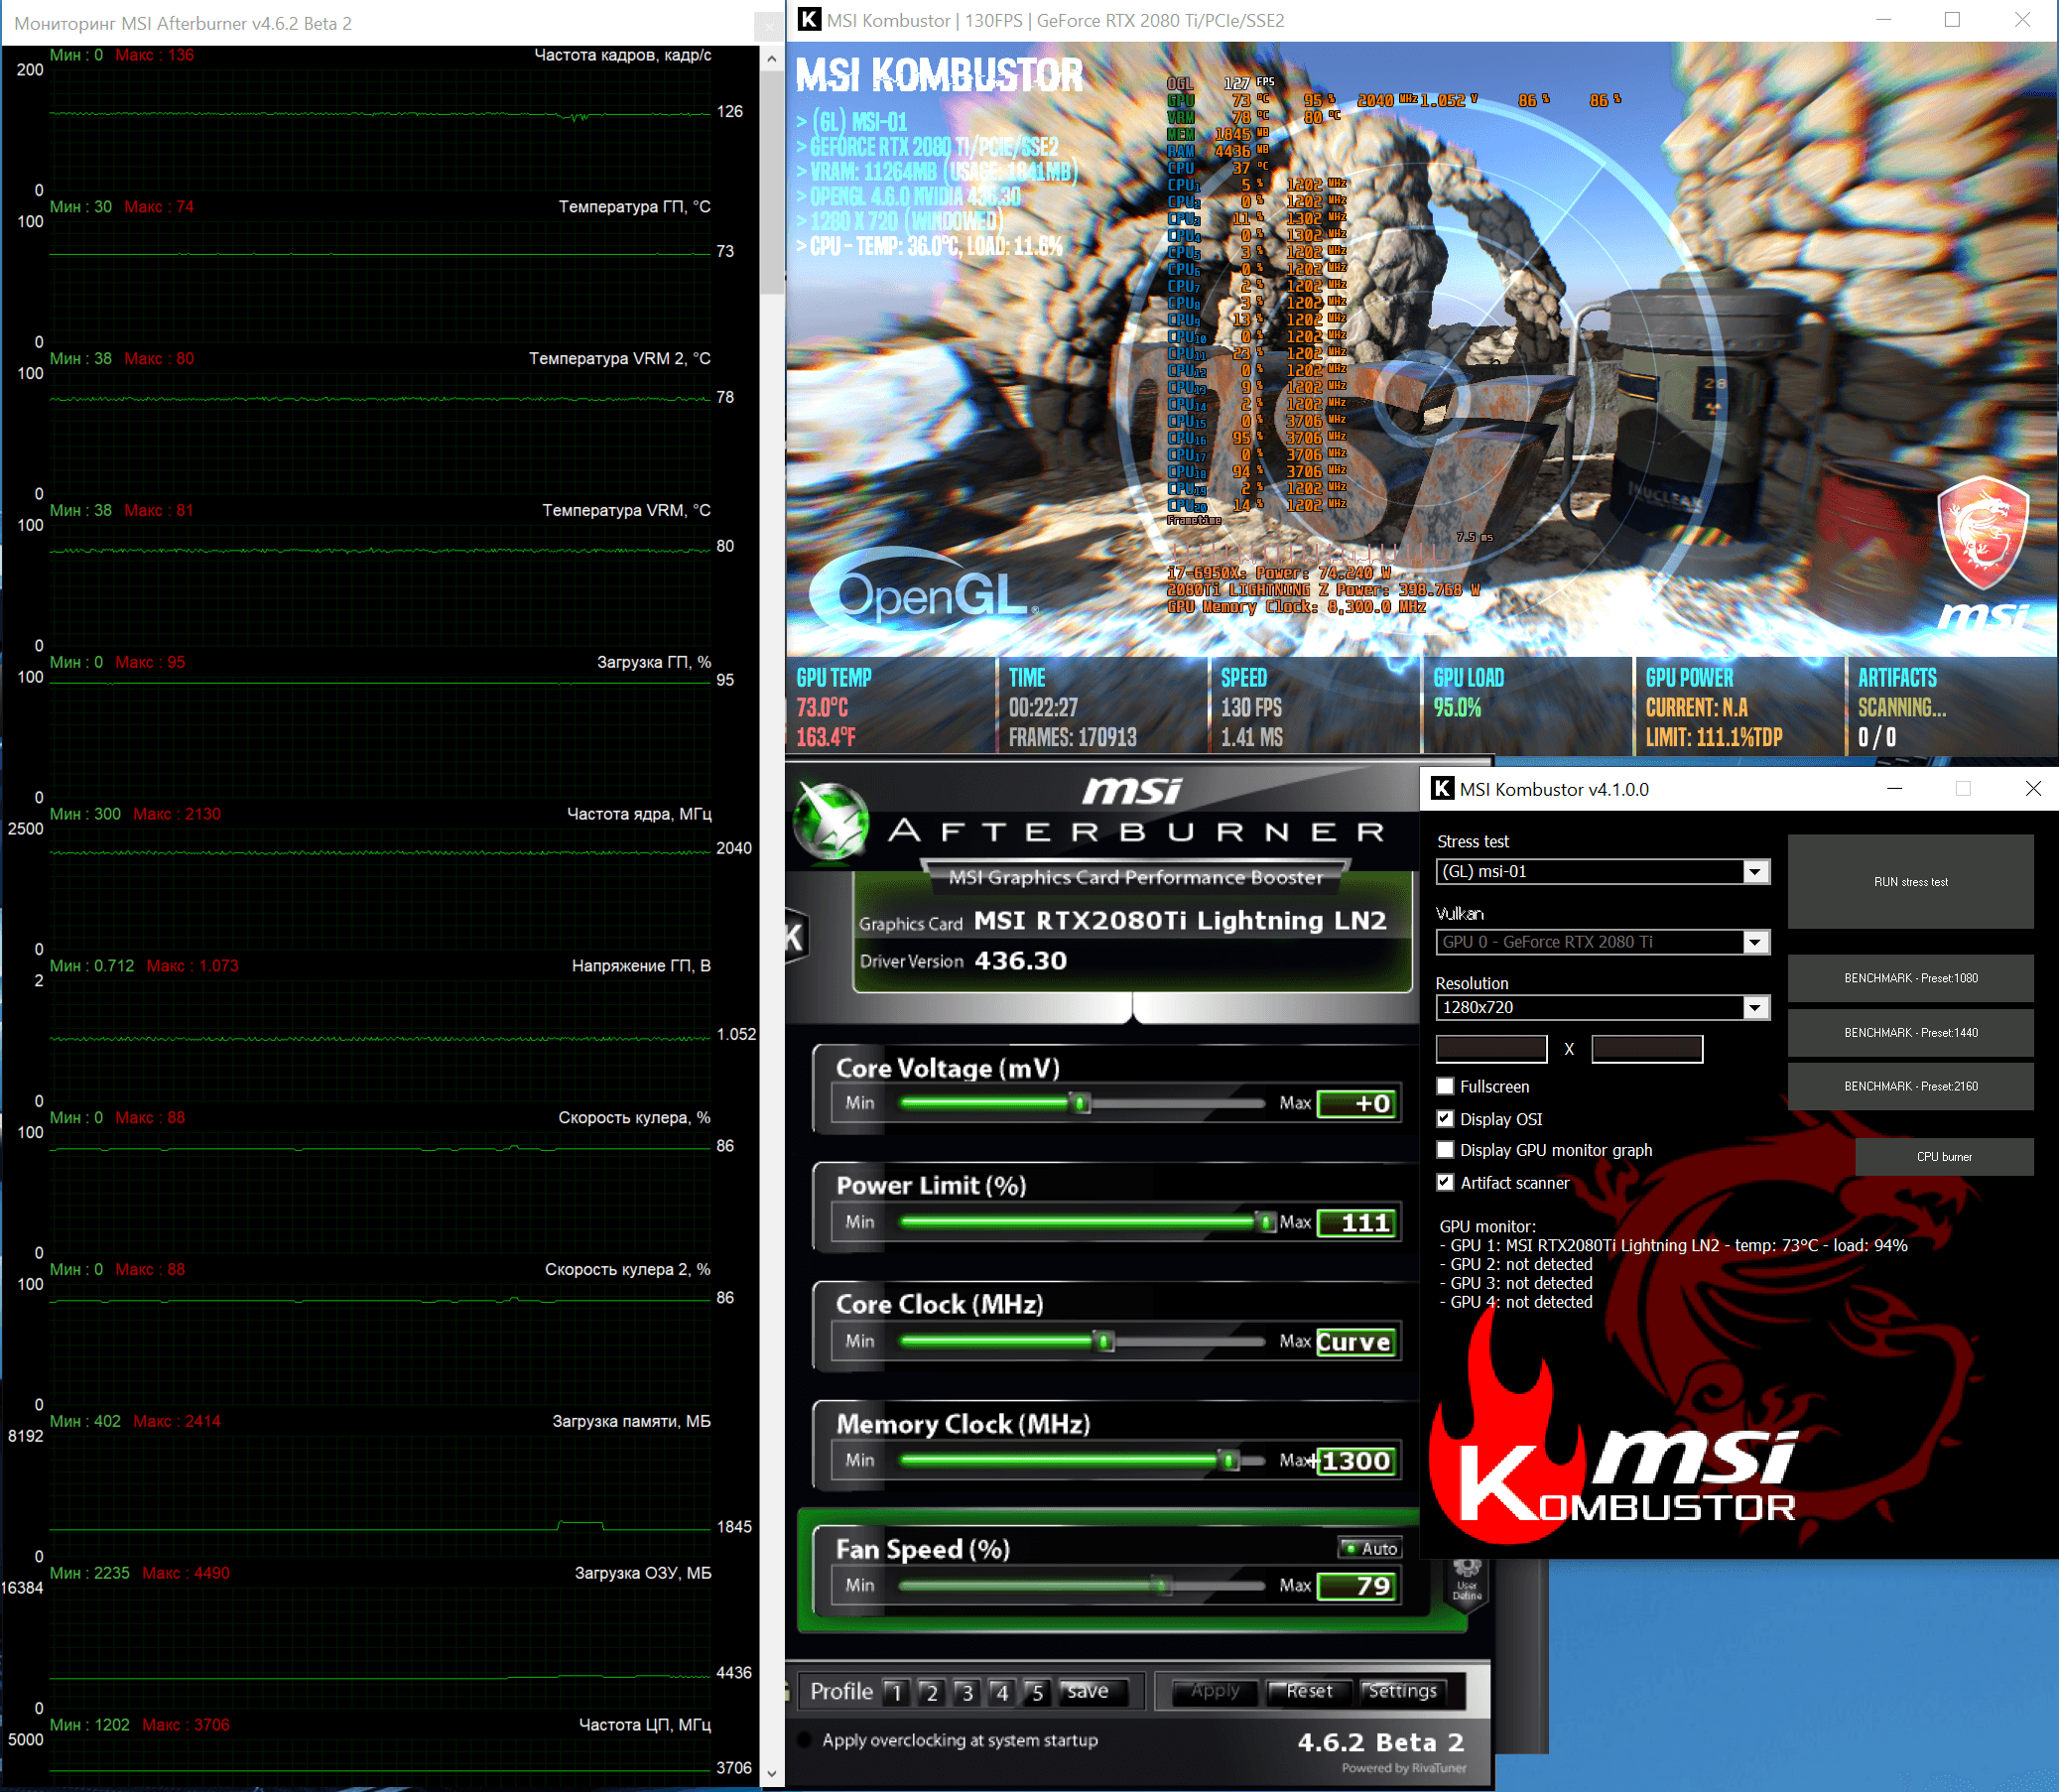The width and height of the screenshot is (2059, 1792).
Task: Load profile slot 1
Action: (x=897, y=1692)
